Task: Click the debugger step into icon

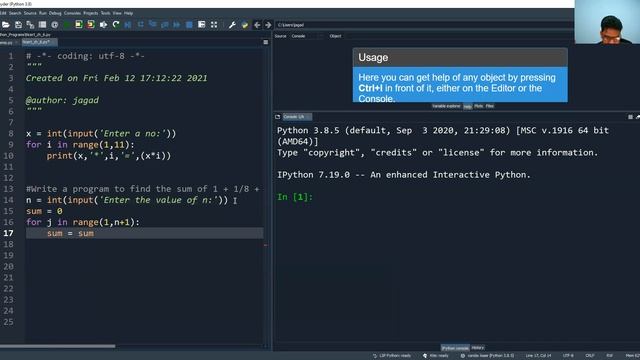Action: click(x=152, y=25)
